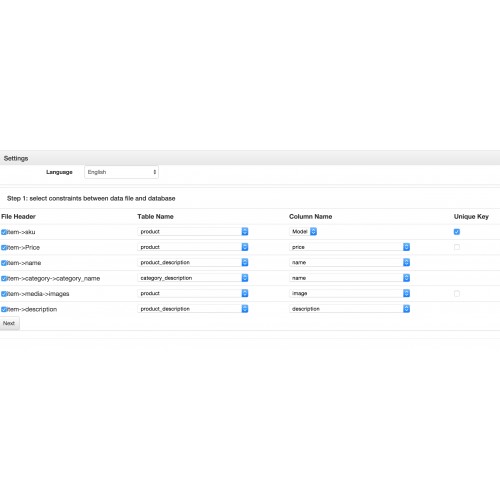Enable Unique Key for the price row
The image size is (500, 500).
coord(457,247)
